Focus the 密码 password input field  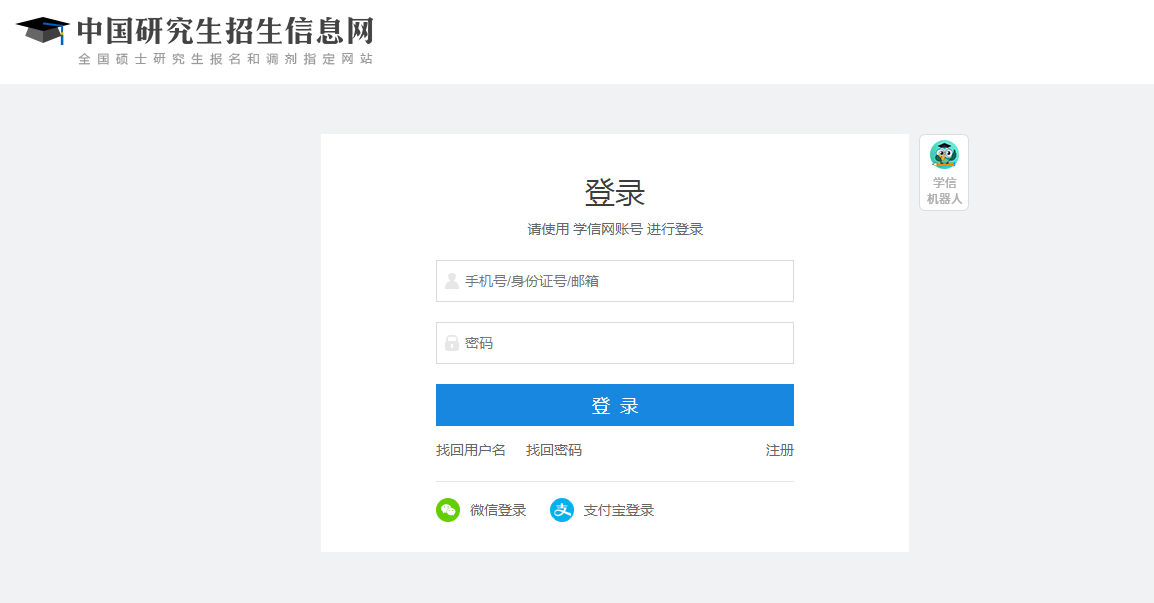click(625, 343)
